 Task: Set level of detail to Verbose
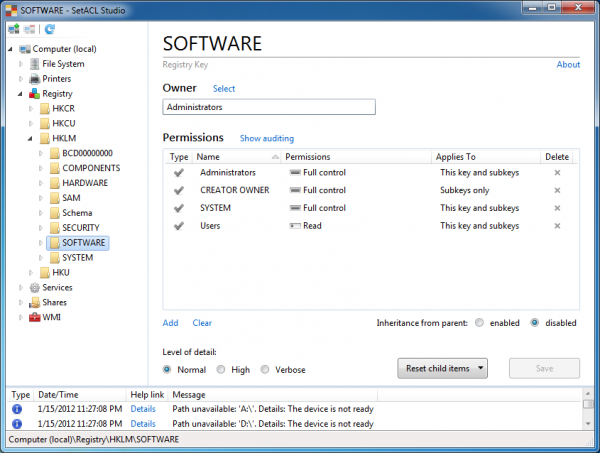point(265,370)
